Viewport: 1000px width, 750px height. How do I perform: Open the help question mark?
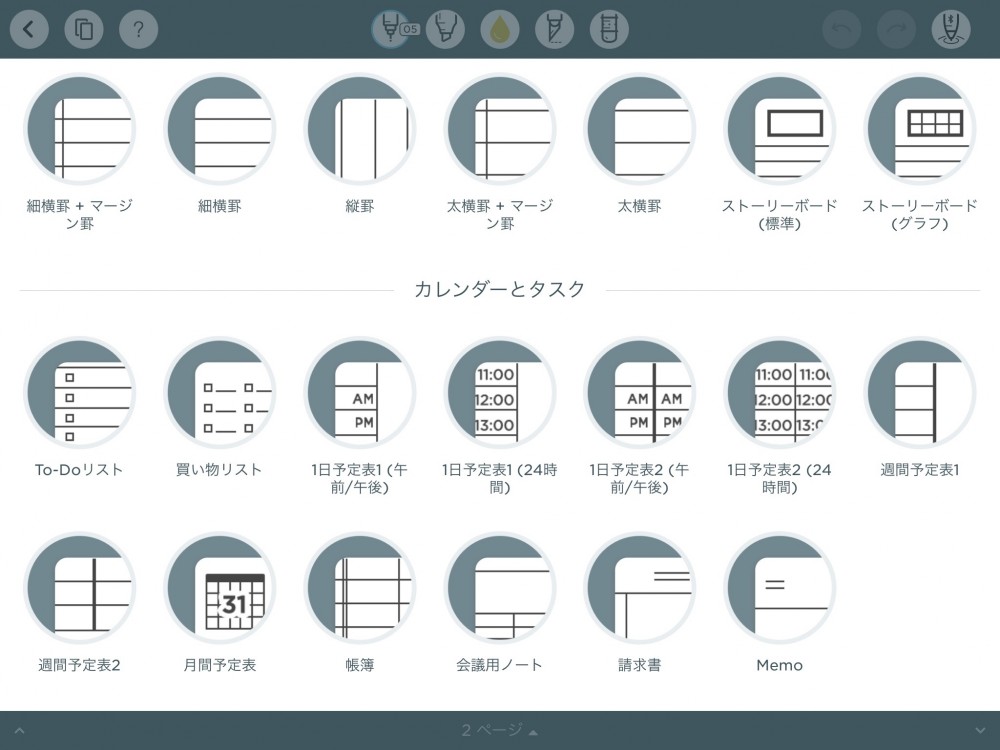tap(138, 29)
